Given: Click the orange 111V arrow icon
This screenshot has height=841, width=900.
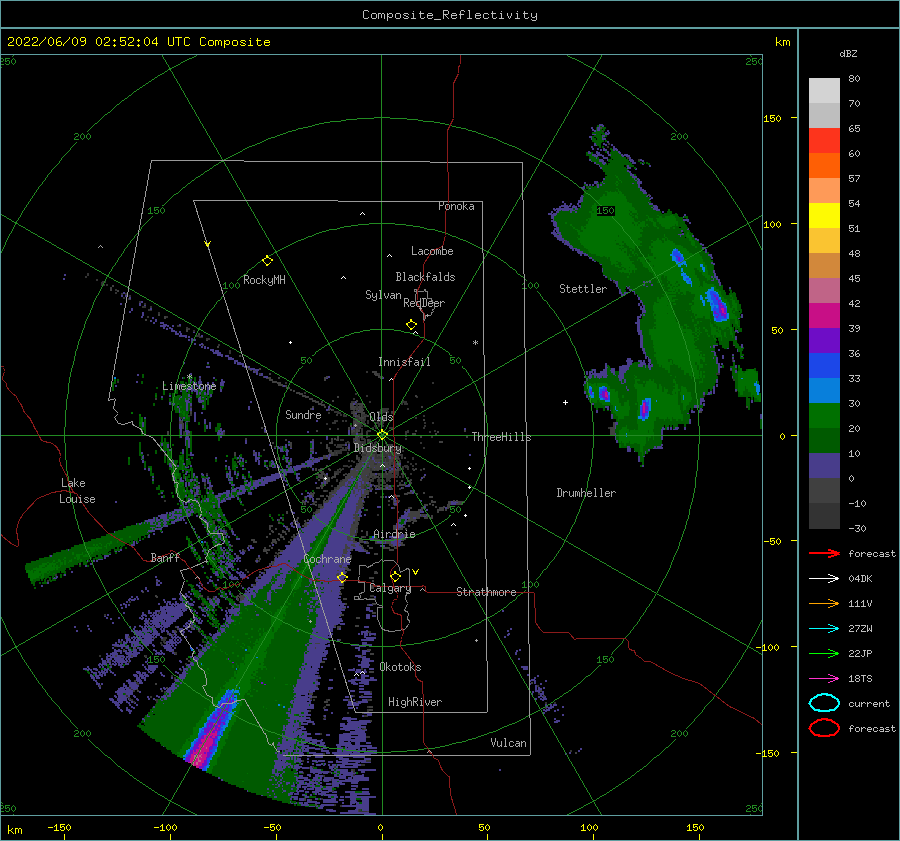Looking at the screenshot, I should 824,603.
